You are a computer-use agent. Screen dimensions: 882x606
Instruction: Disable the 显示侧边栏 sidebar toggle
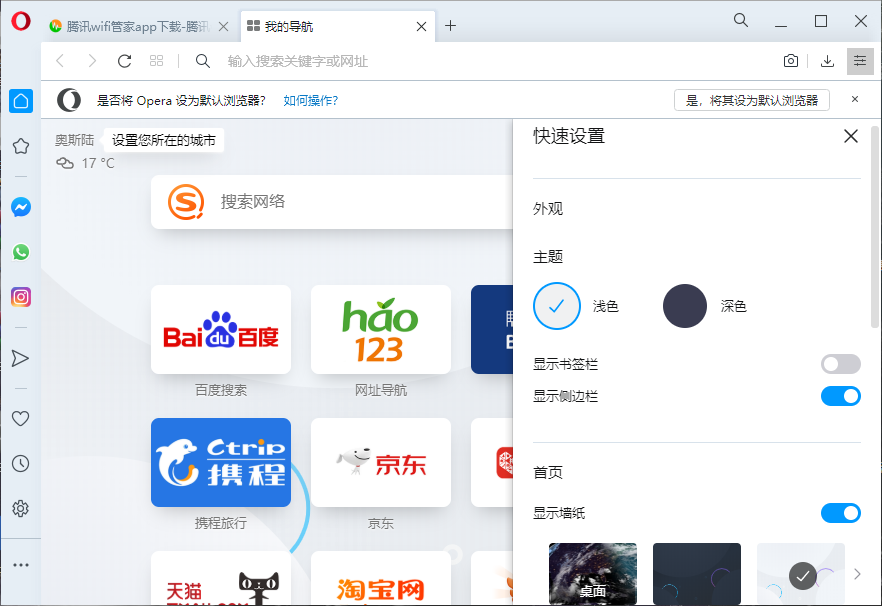(841, 396)
